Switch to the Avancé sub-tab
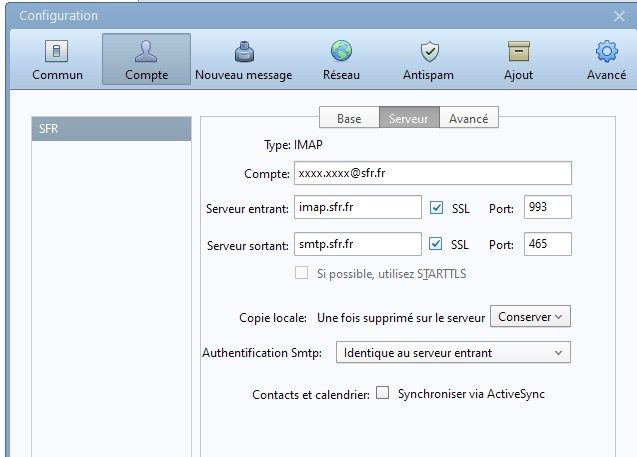 pyautogui.click(x=468, y=118)
